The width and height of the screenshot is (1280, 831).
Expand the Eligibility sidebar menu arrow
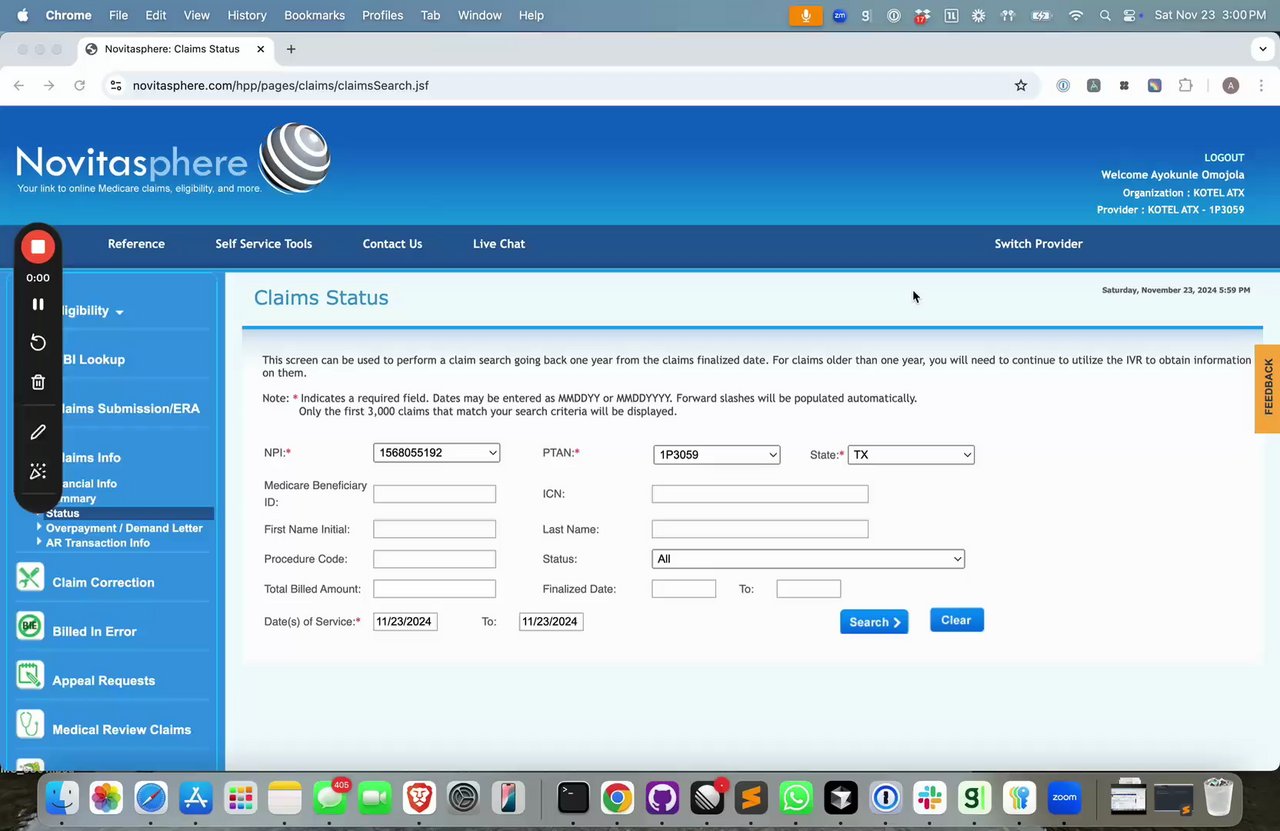(119, 312)
